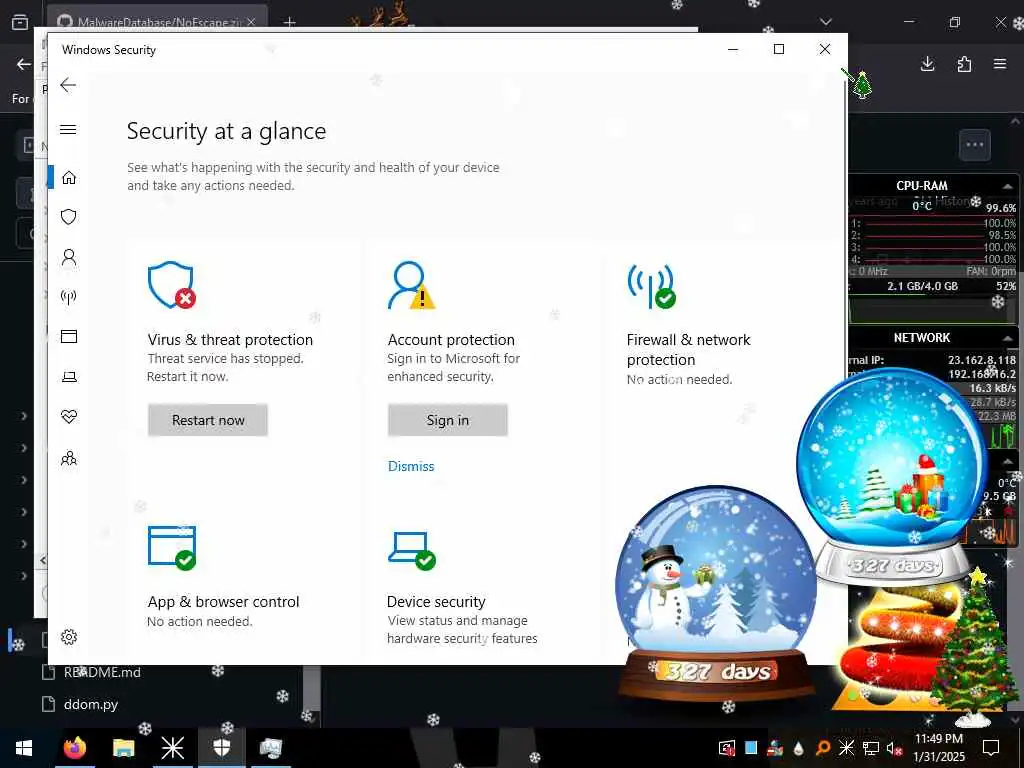
Task: Open the Action Center notifications icon
Action: (991, 748)
